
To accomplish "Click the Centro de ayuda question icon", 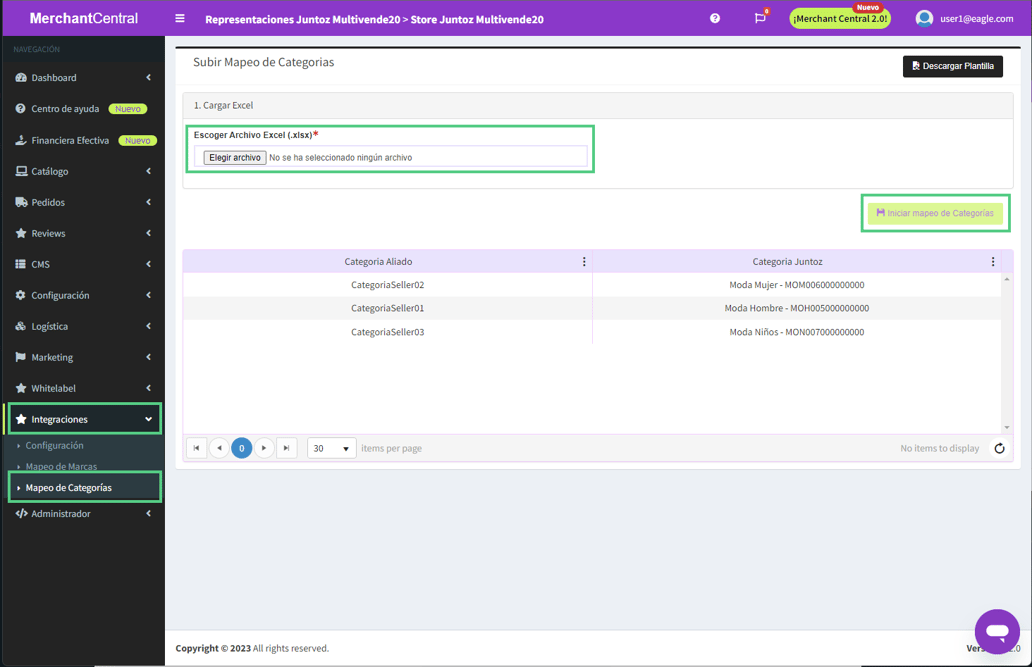I will click(20, 109).
